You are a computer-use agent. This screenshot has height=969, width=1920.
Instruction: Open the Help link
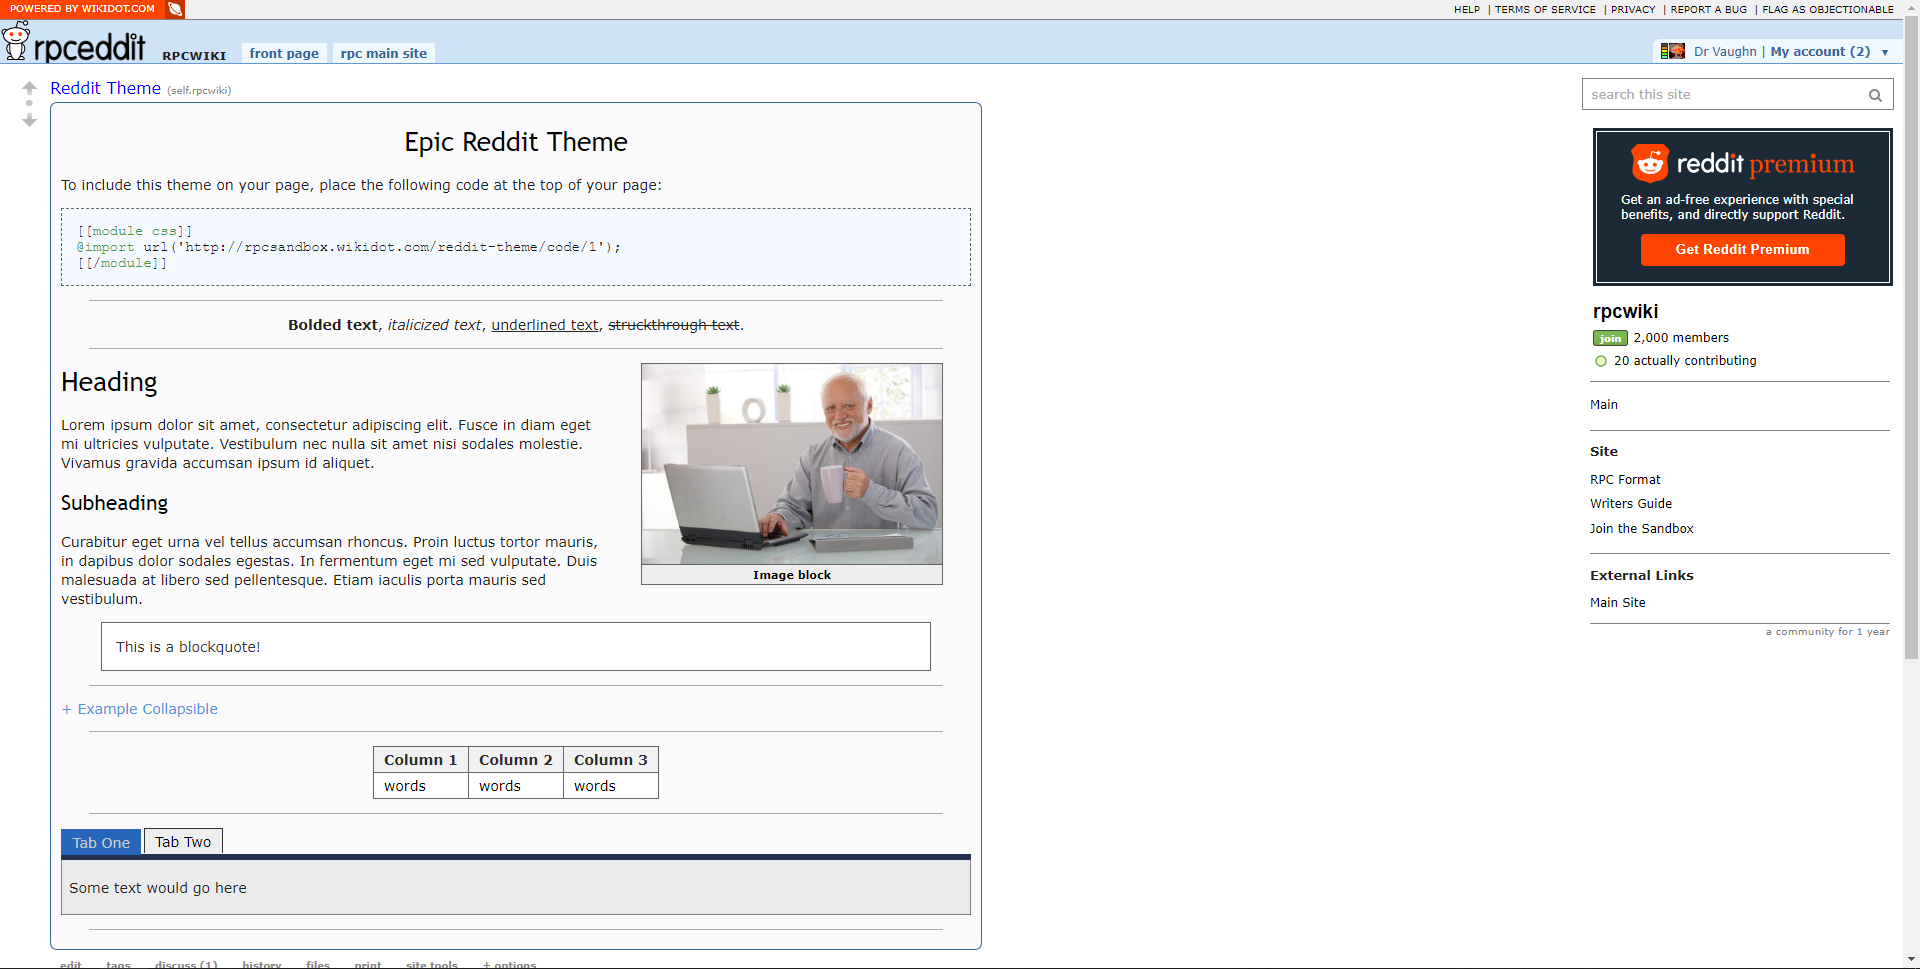pyautogui.click(x=1467, y=9)
